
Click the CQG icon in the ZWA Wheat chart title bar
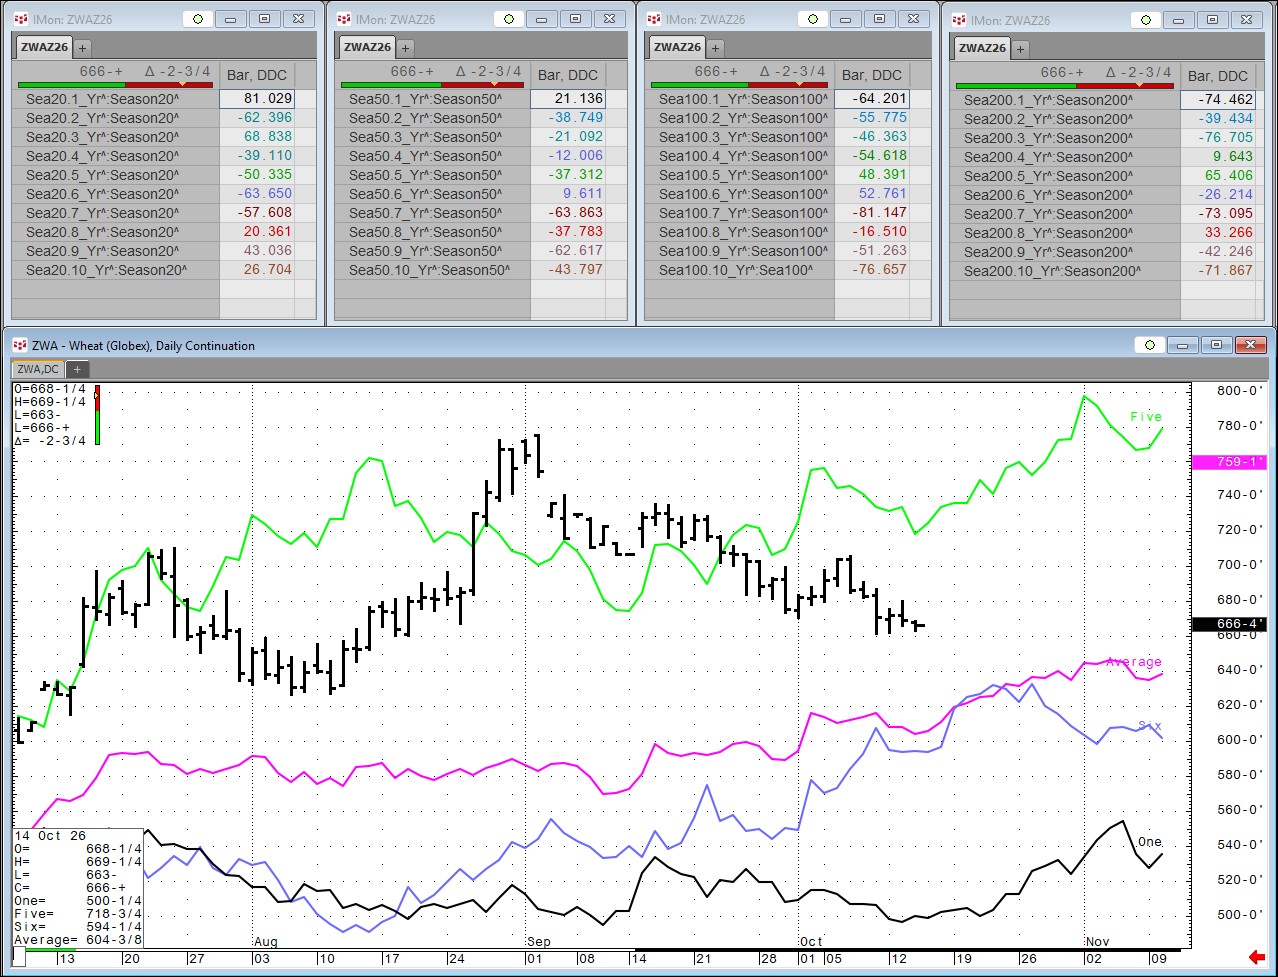[20, 345]
